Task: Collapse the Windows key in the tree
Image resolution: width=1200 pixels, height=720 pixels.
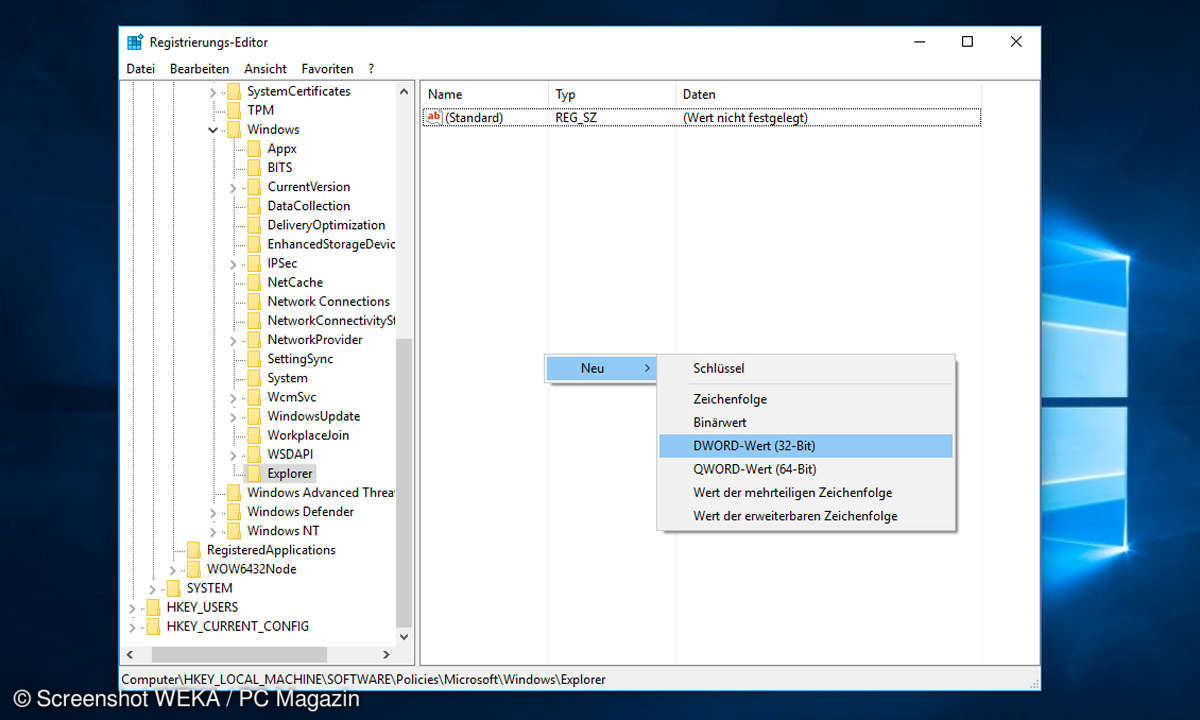Action: tap(213, 130)
